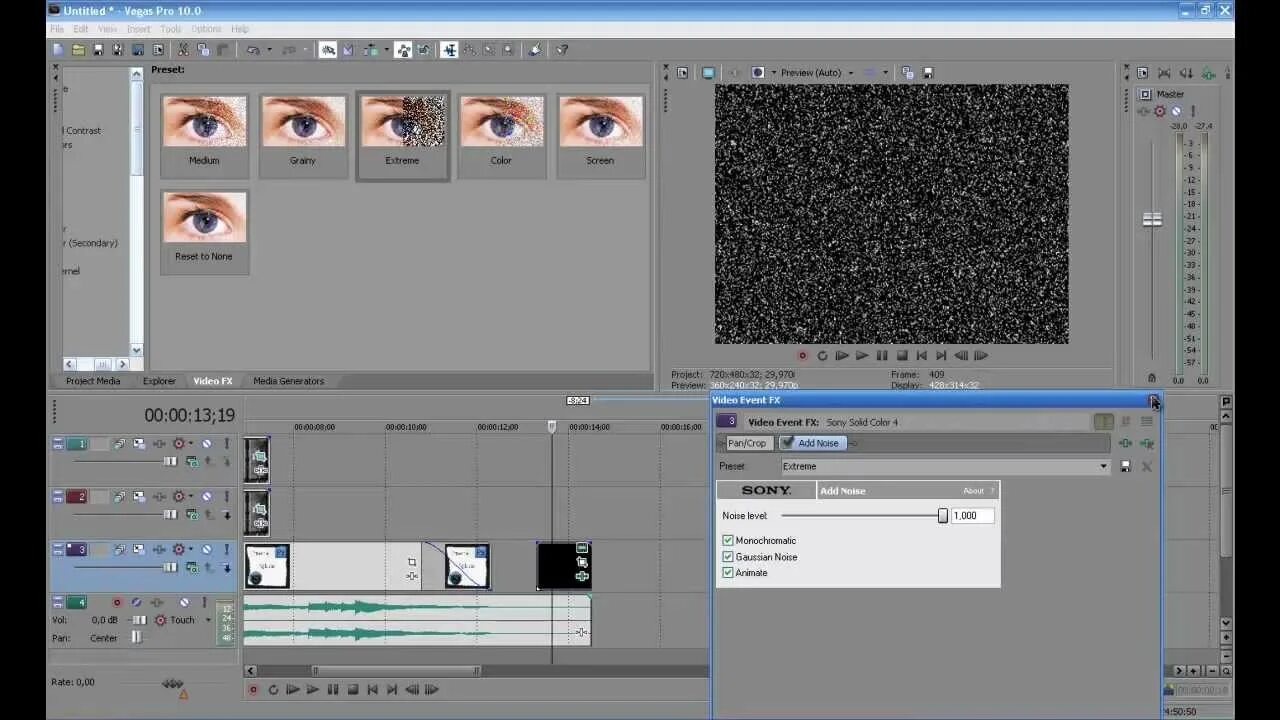Open the Undo history dropdown arrow
This screenshot has height=720, width=1280.
[270, 49]
